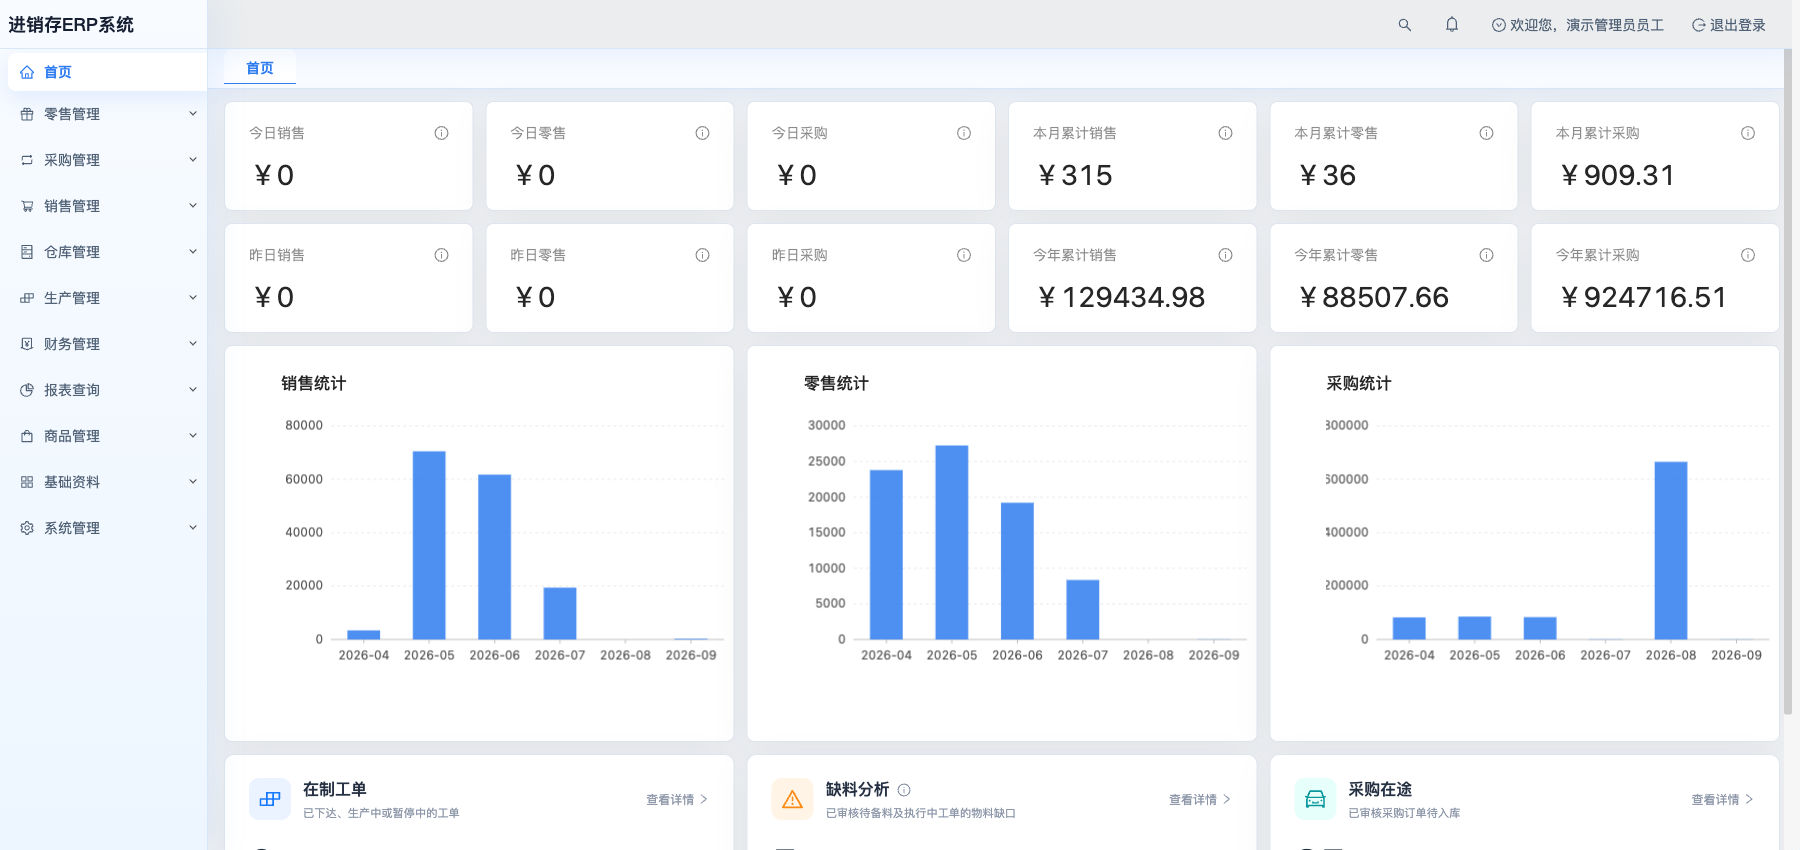This screenshot has height=850, width=1800.
Task: Click the 生产管理 sidebar icon
Action: pyautogui.click(x=27, y=298)
